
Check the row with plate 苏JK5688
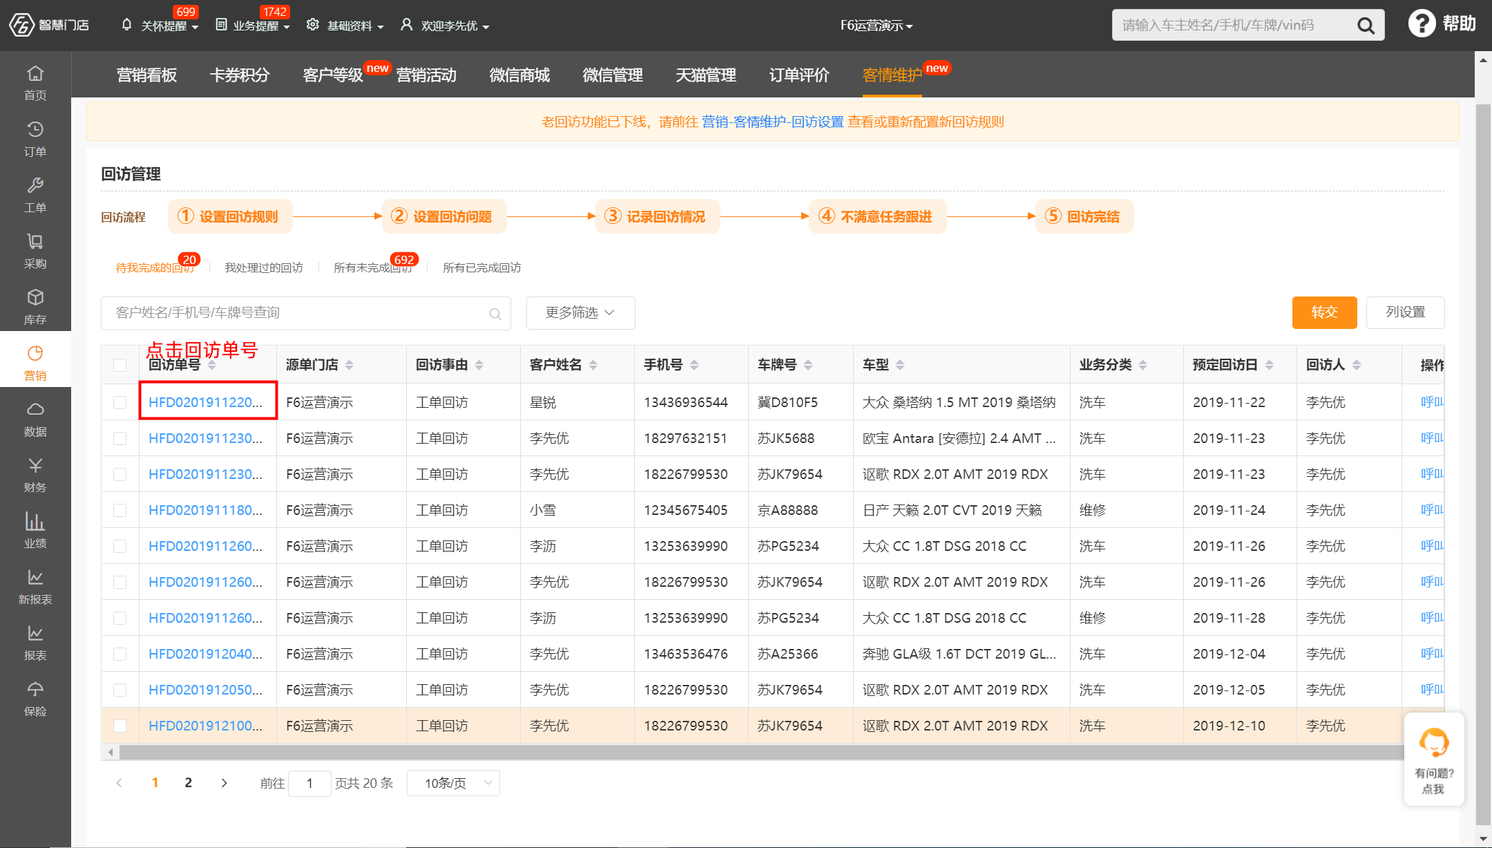[x=120, y=438]
